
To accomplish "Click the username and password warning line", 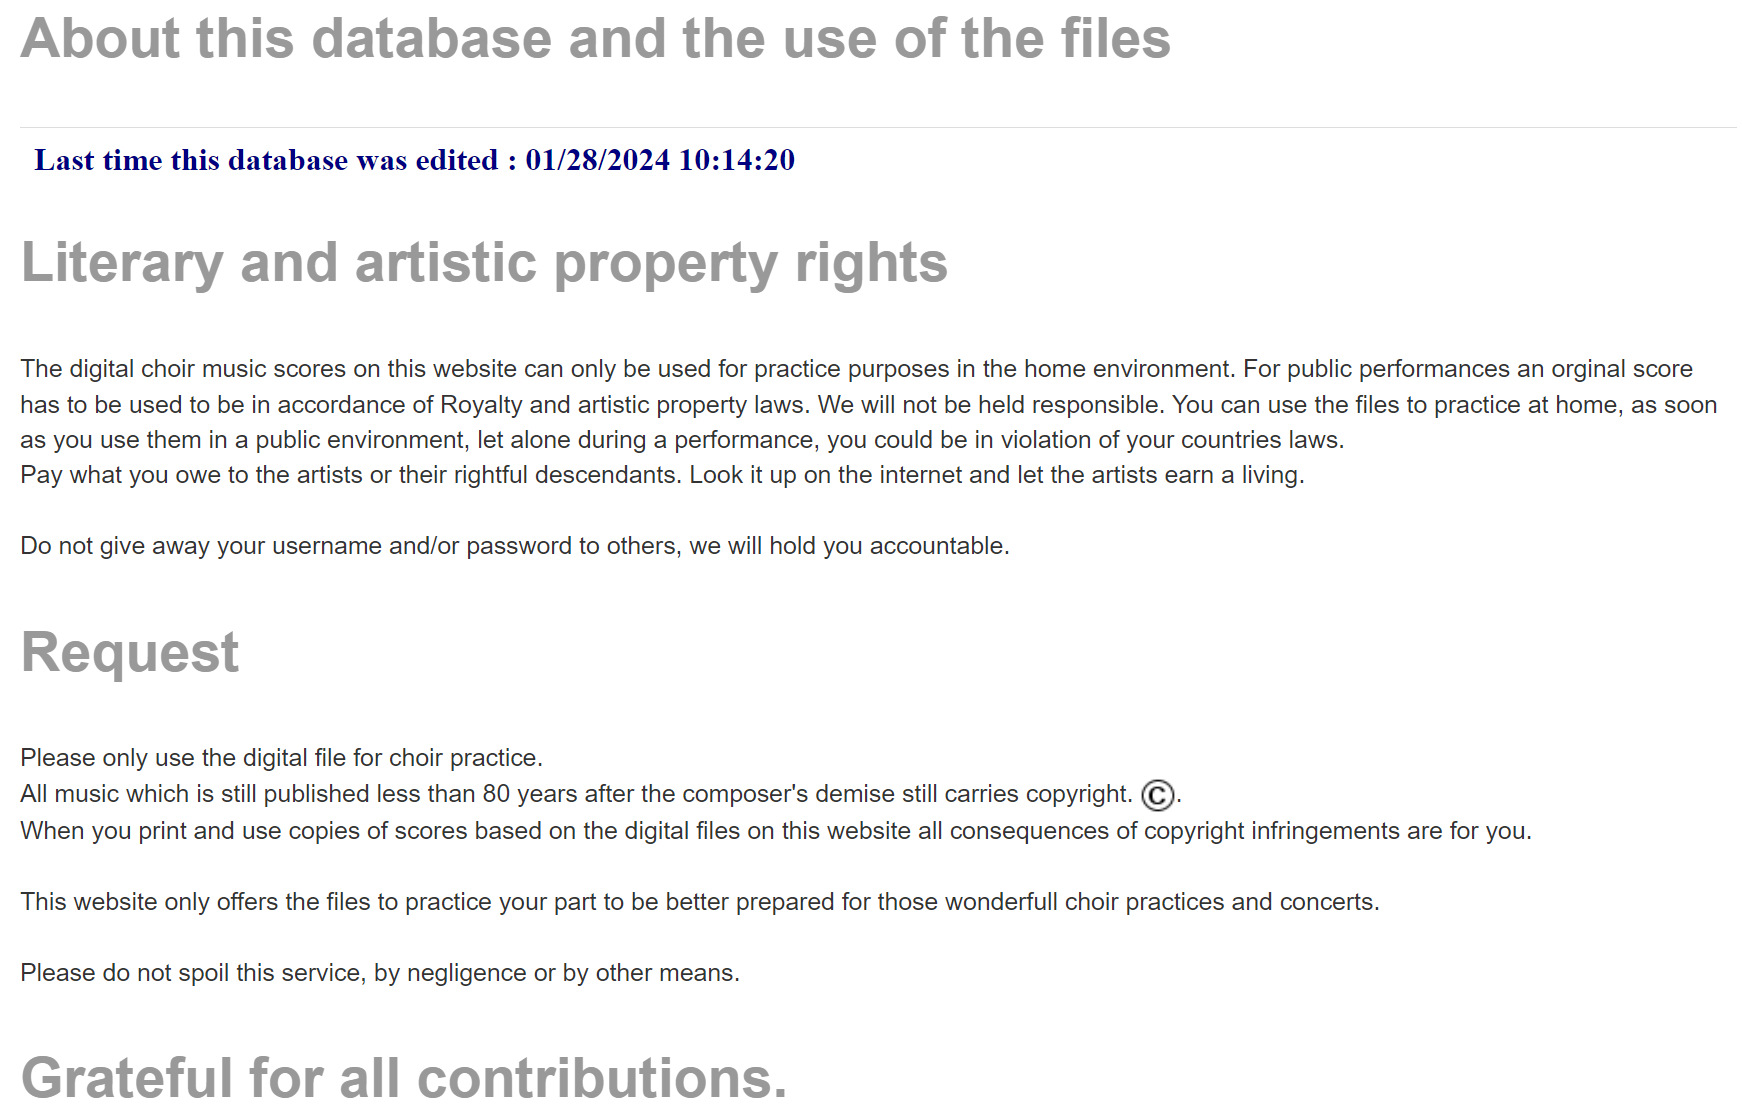I will pos(515,546).
